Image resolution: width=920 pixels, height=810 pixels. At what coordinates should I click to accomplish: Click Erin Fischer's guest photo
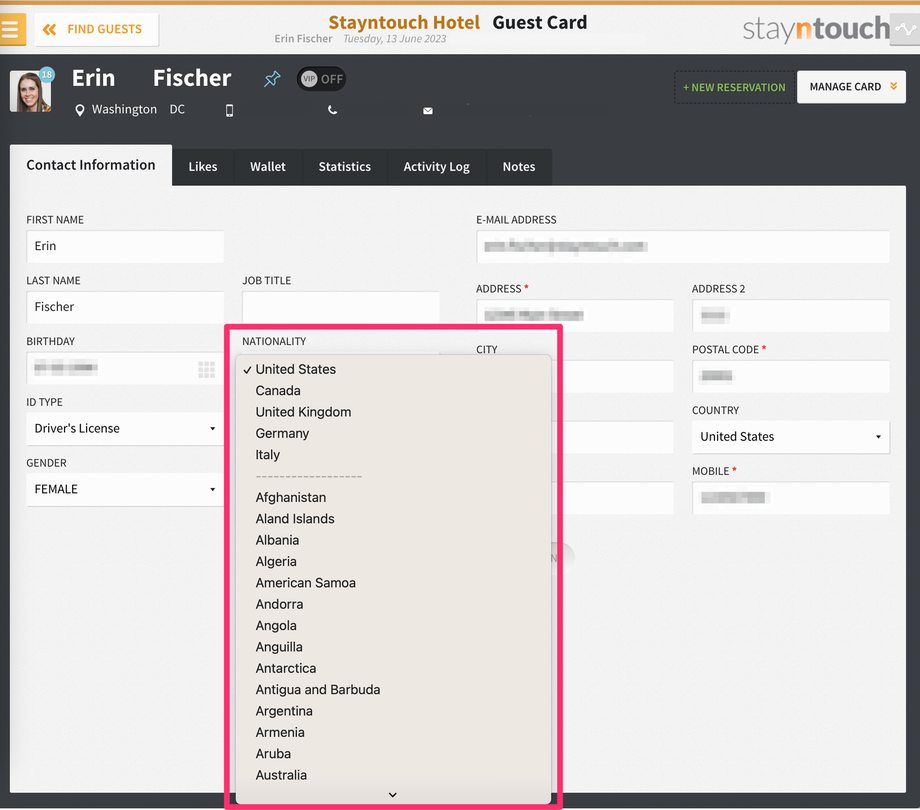[x=31, y=91]
